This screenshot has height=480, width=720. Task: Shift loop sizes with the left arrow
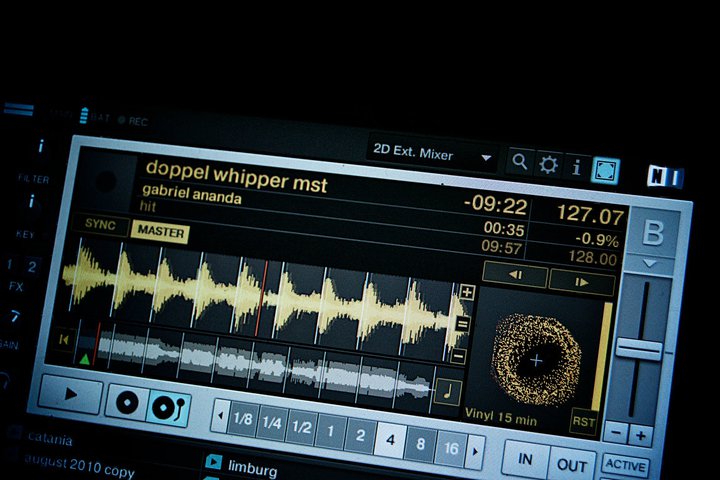point(221,416)
